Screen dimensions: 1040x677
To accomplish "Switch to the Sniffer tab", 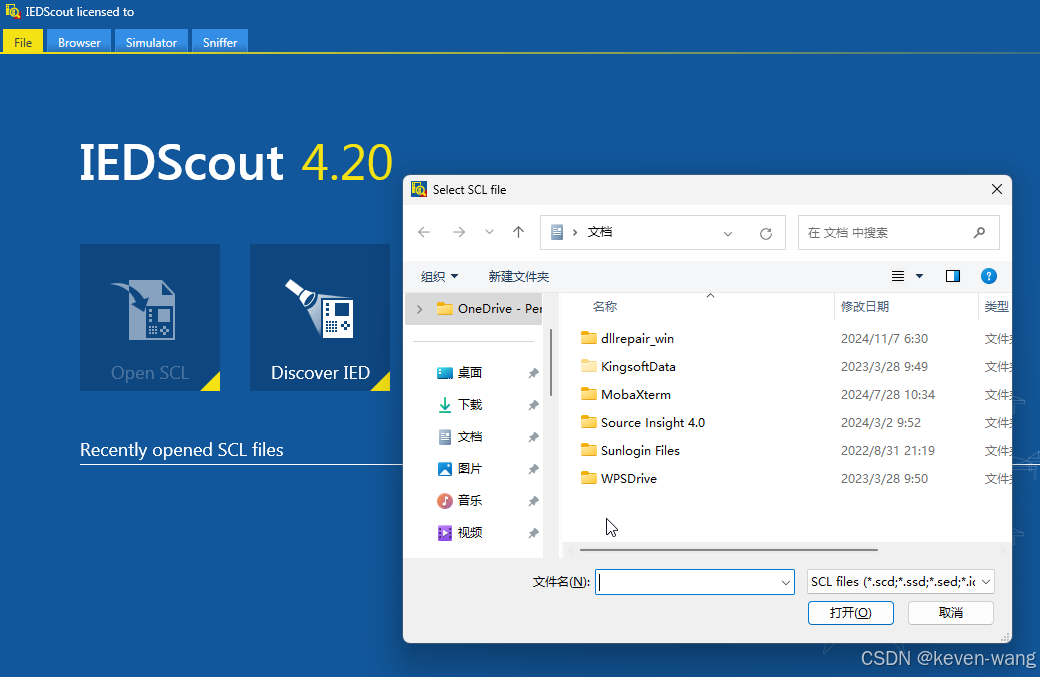I will (x=220, y=42).
